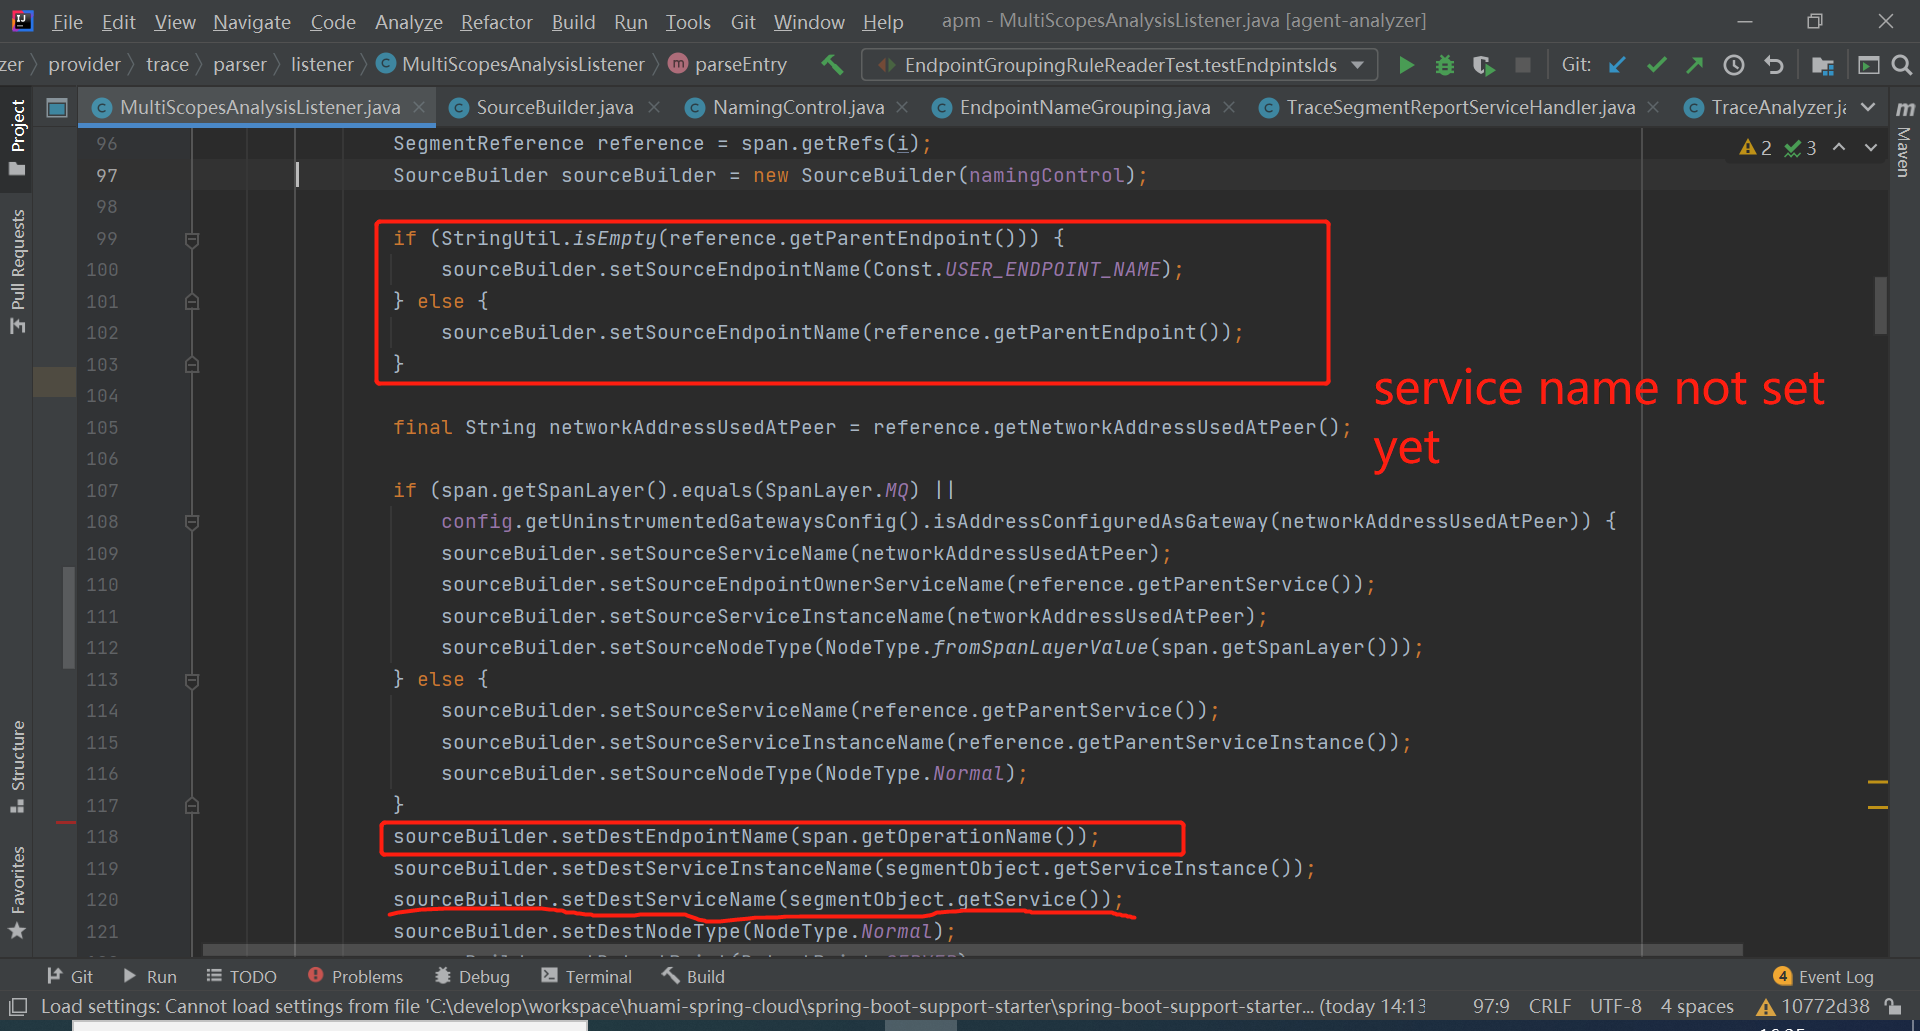Update project via the blue Git arrow

point(1617,64)
